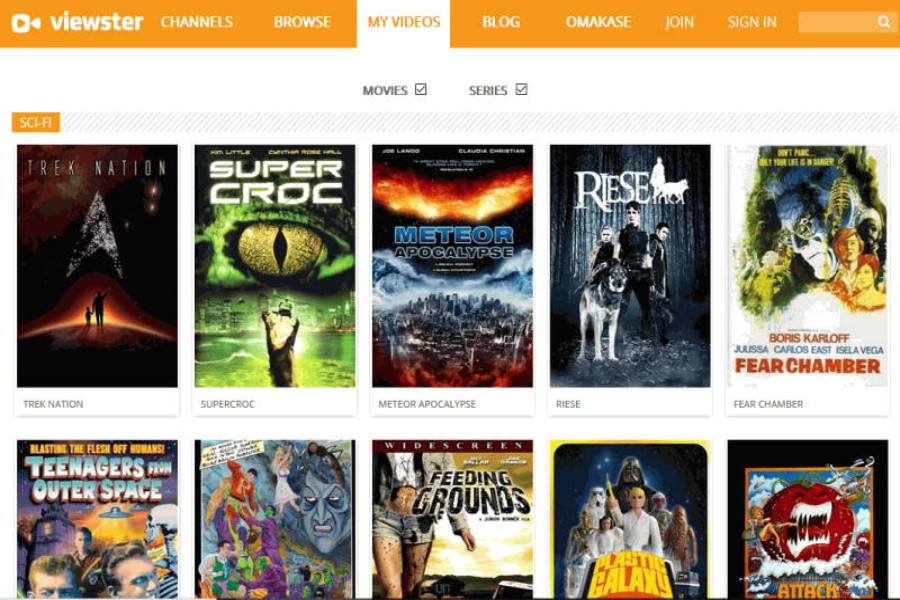900x600 pixels.
Task: Open the Trek Nation poster
Action: pyautogui.click(x=97, y=266)
